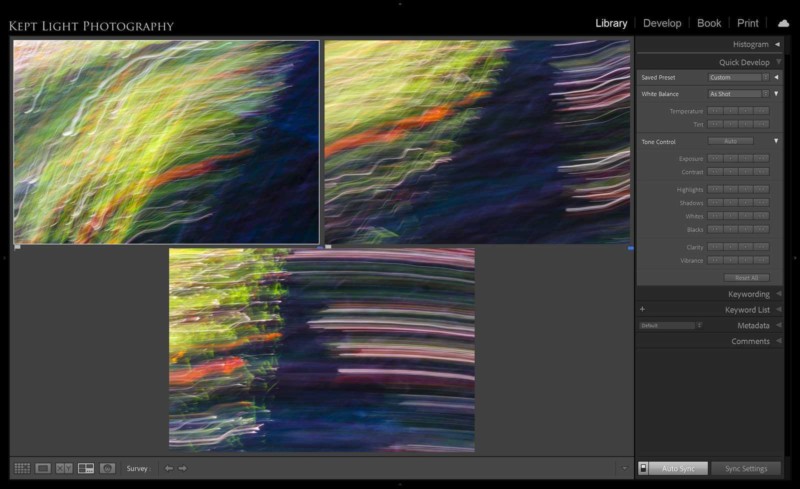Image resolution: width=800 pixels, height=489 pixels.
Task: Switch to the Develop module
Action: (662, 23)
